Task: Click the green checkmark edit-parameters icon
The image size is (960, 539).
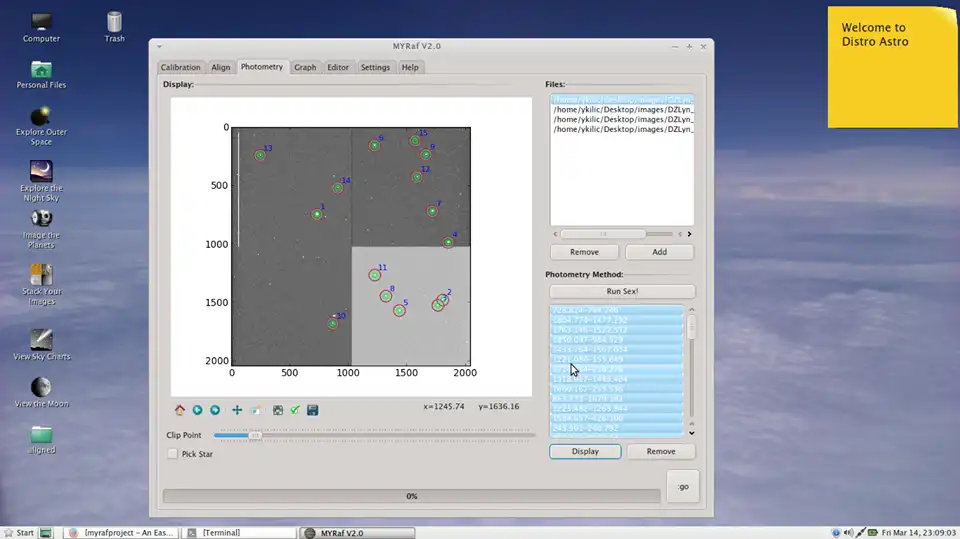Action: (x=295, y=410)
